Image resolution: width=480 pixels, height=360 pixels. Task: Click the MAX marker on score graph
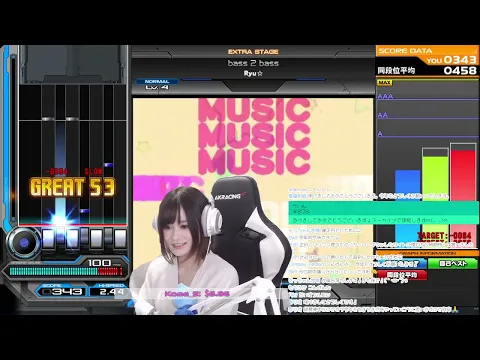[x=384, y=83]
